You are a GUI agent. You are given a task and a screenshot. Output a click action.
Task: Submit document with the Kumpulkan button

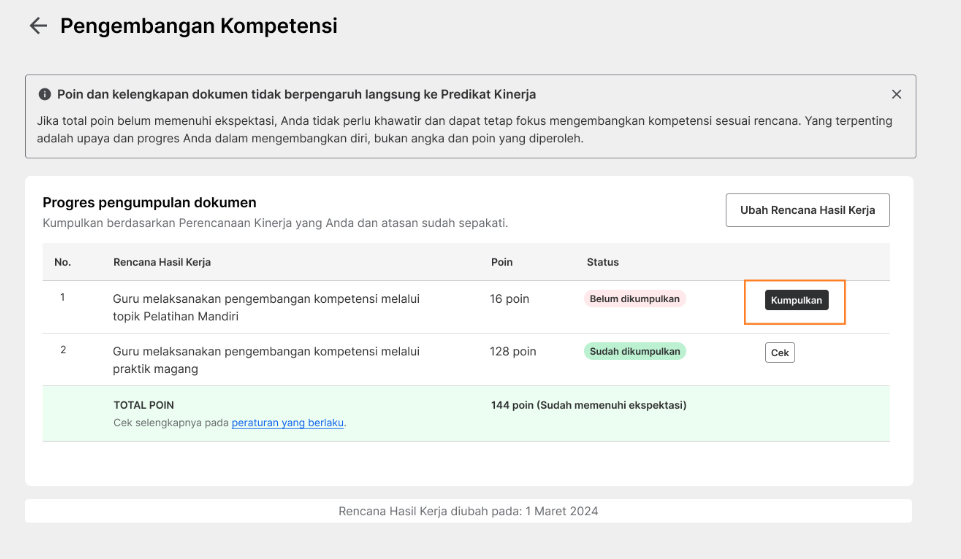tap(796, 300)
